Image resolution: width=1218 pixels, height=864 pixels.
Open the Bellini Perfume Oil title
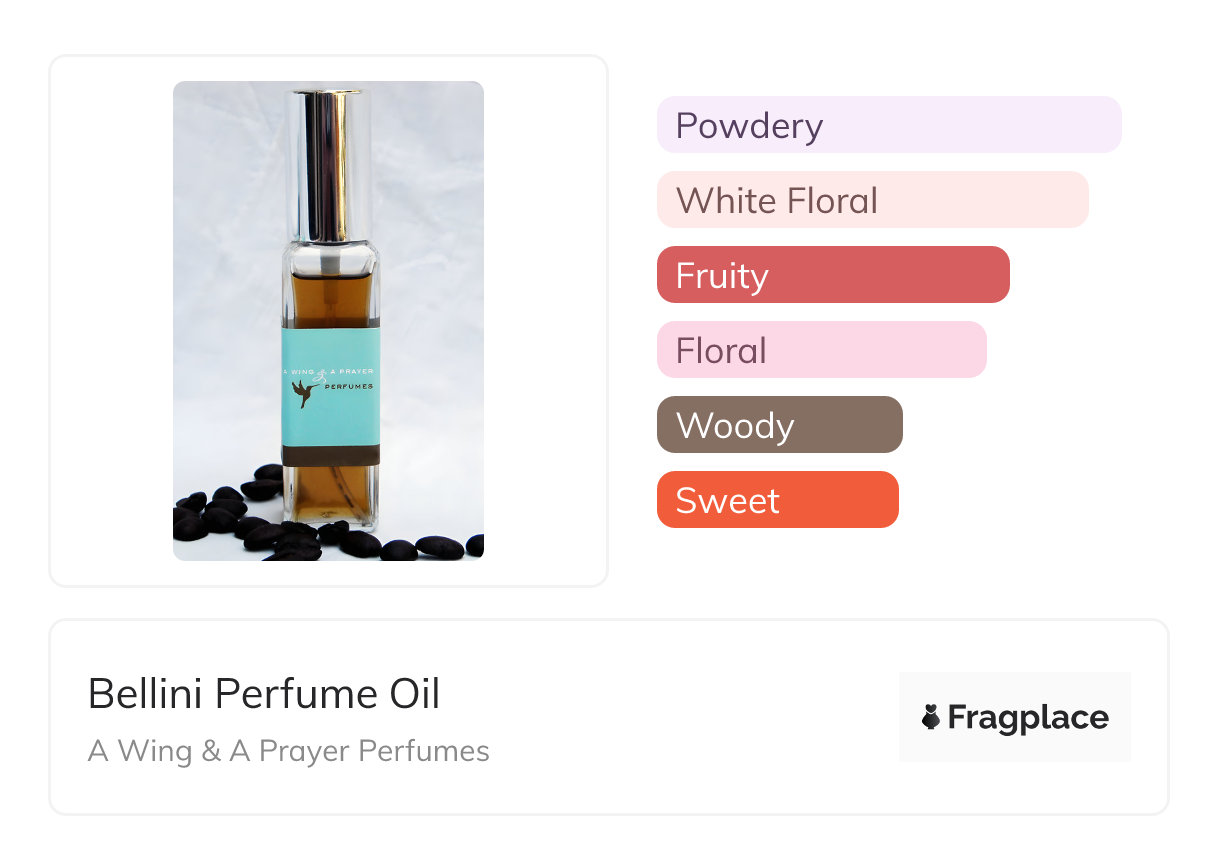coord(264,694)
